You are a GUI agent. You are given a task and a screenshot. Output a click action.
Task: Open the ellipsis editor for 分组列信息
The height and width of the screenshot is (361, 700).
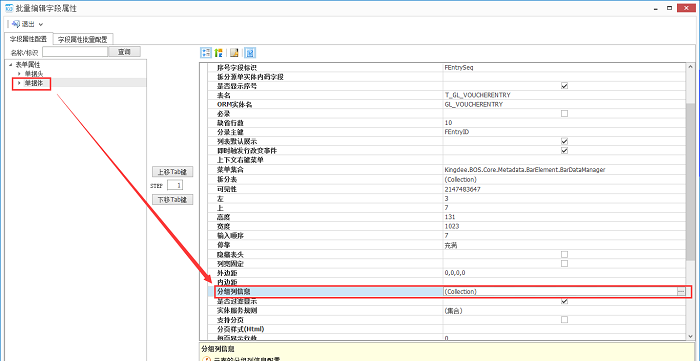[x=681, y=291]
